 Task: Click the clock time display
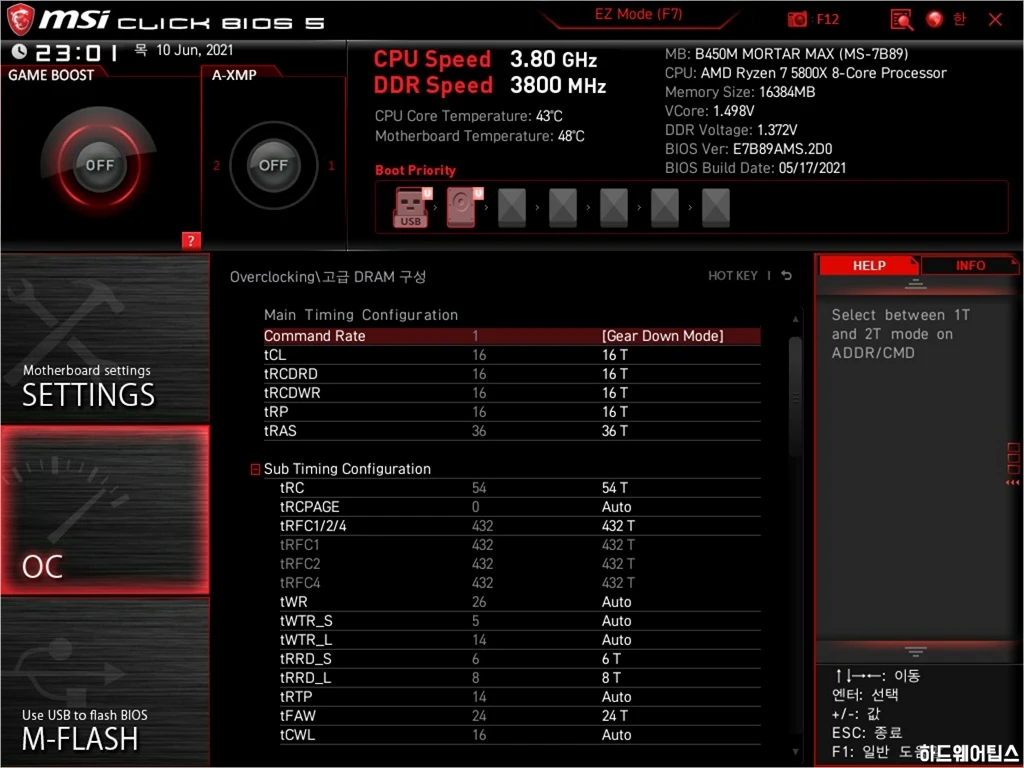[x=76, y=52]
